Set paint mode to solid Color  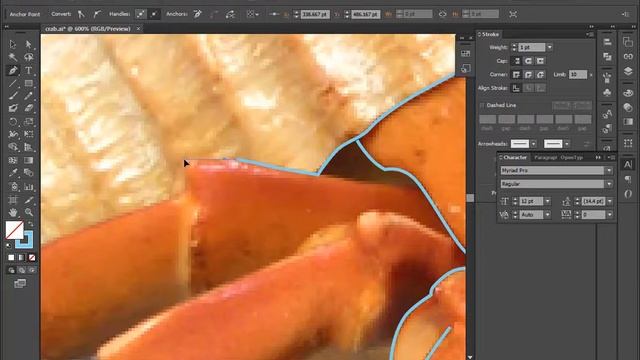(11, 258)
